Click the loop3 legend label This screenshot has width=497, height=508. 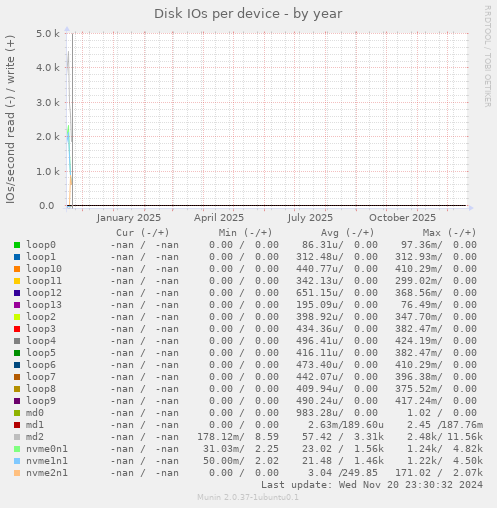41,329
